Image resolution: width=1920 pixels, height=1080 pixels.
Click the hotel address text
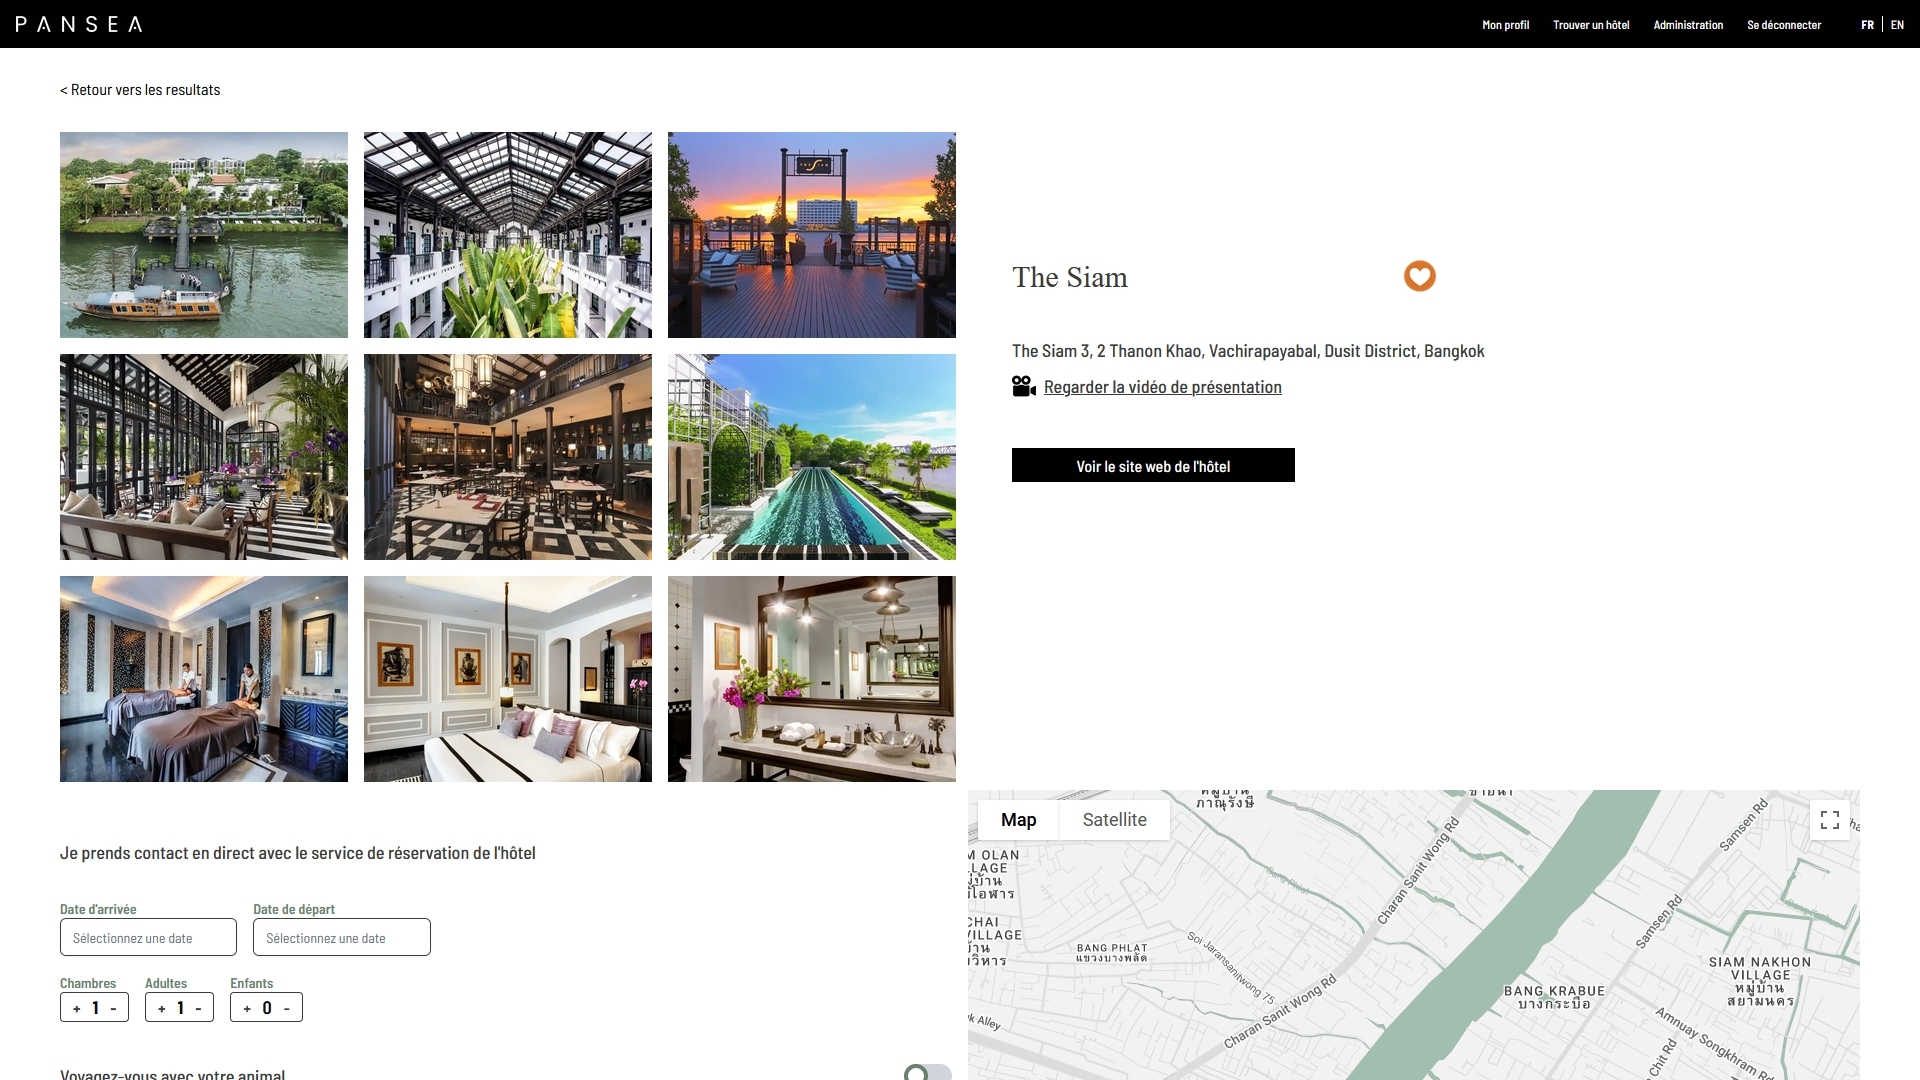[1248, 351]
